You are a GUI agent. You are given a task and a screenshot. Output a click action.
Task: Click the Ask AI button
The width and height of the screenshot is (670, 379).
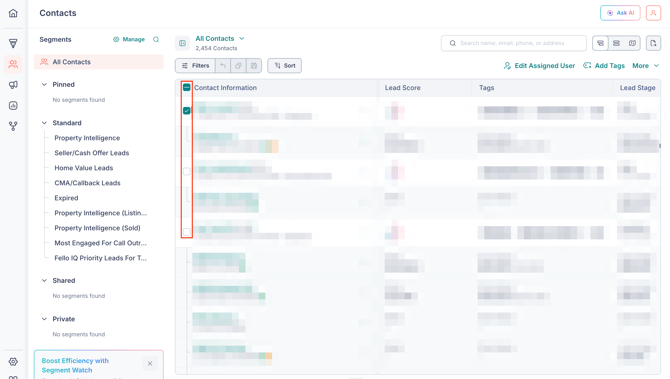[620, 13]
